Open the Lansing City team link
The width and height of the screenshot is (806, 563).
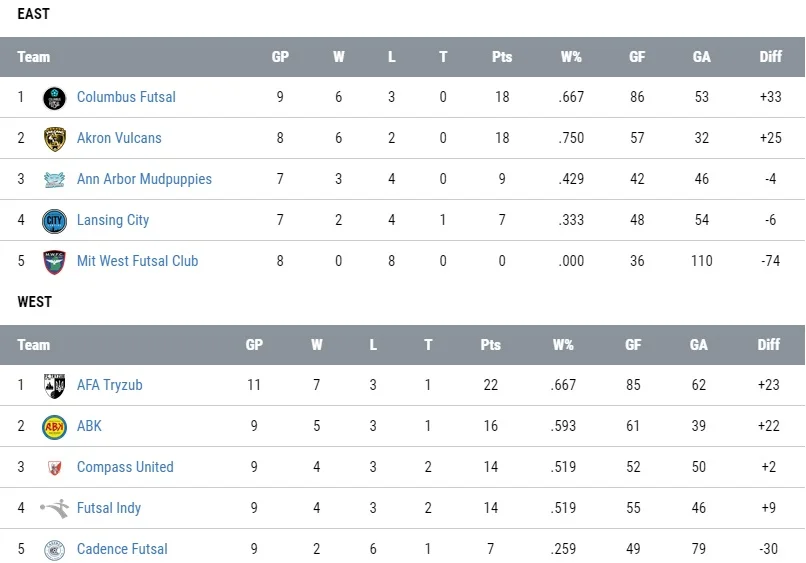pyautogui.click(x=113, y=221)
